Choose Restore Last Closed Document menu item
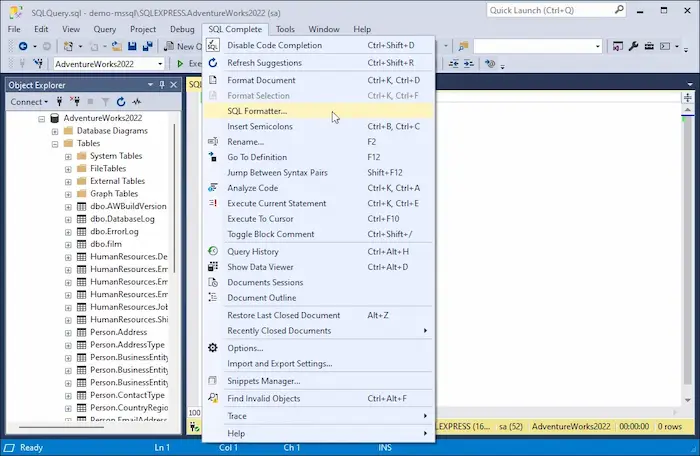The width and height of the screenshot is (700, 456). tap(319, 315)
